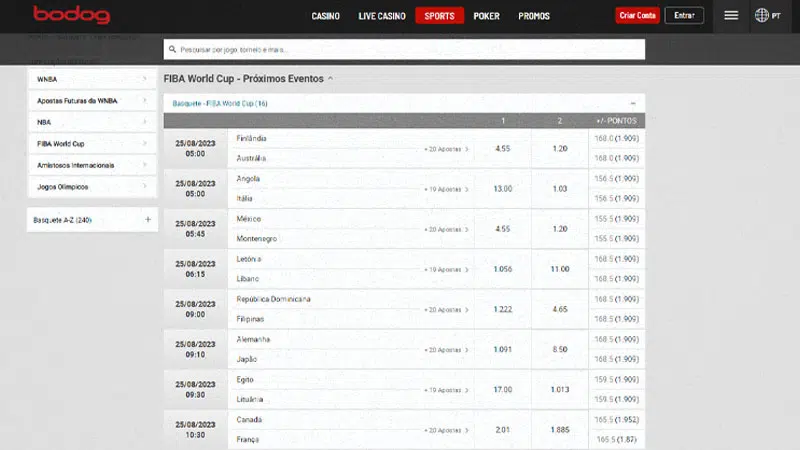Click the Bodog logo
800x450 pixels.
(x=71, y=15)
